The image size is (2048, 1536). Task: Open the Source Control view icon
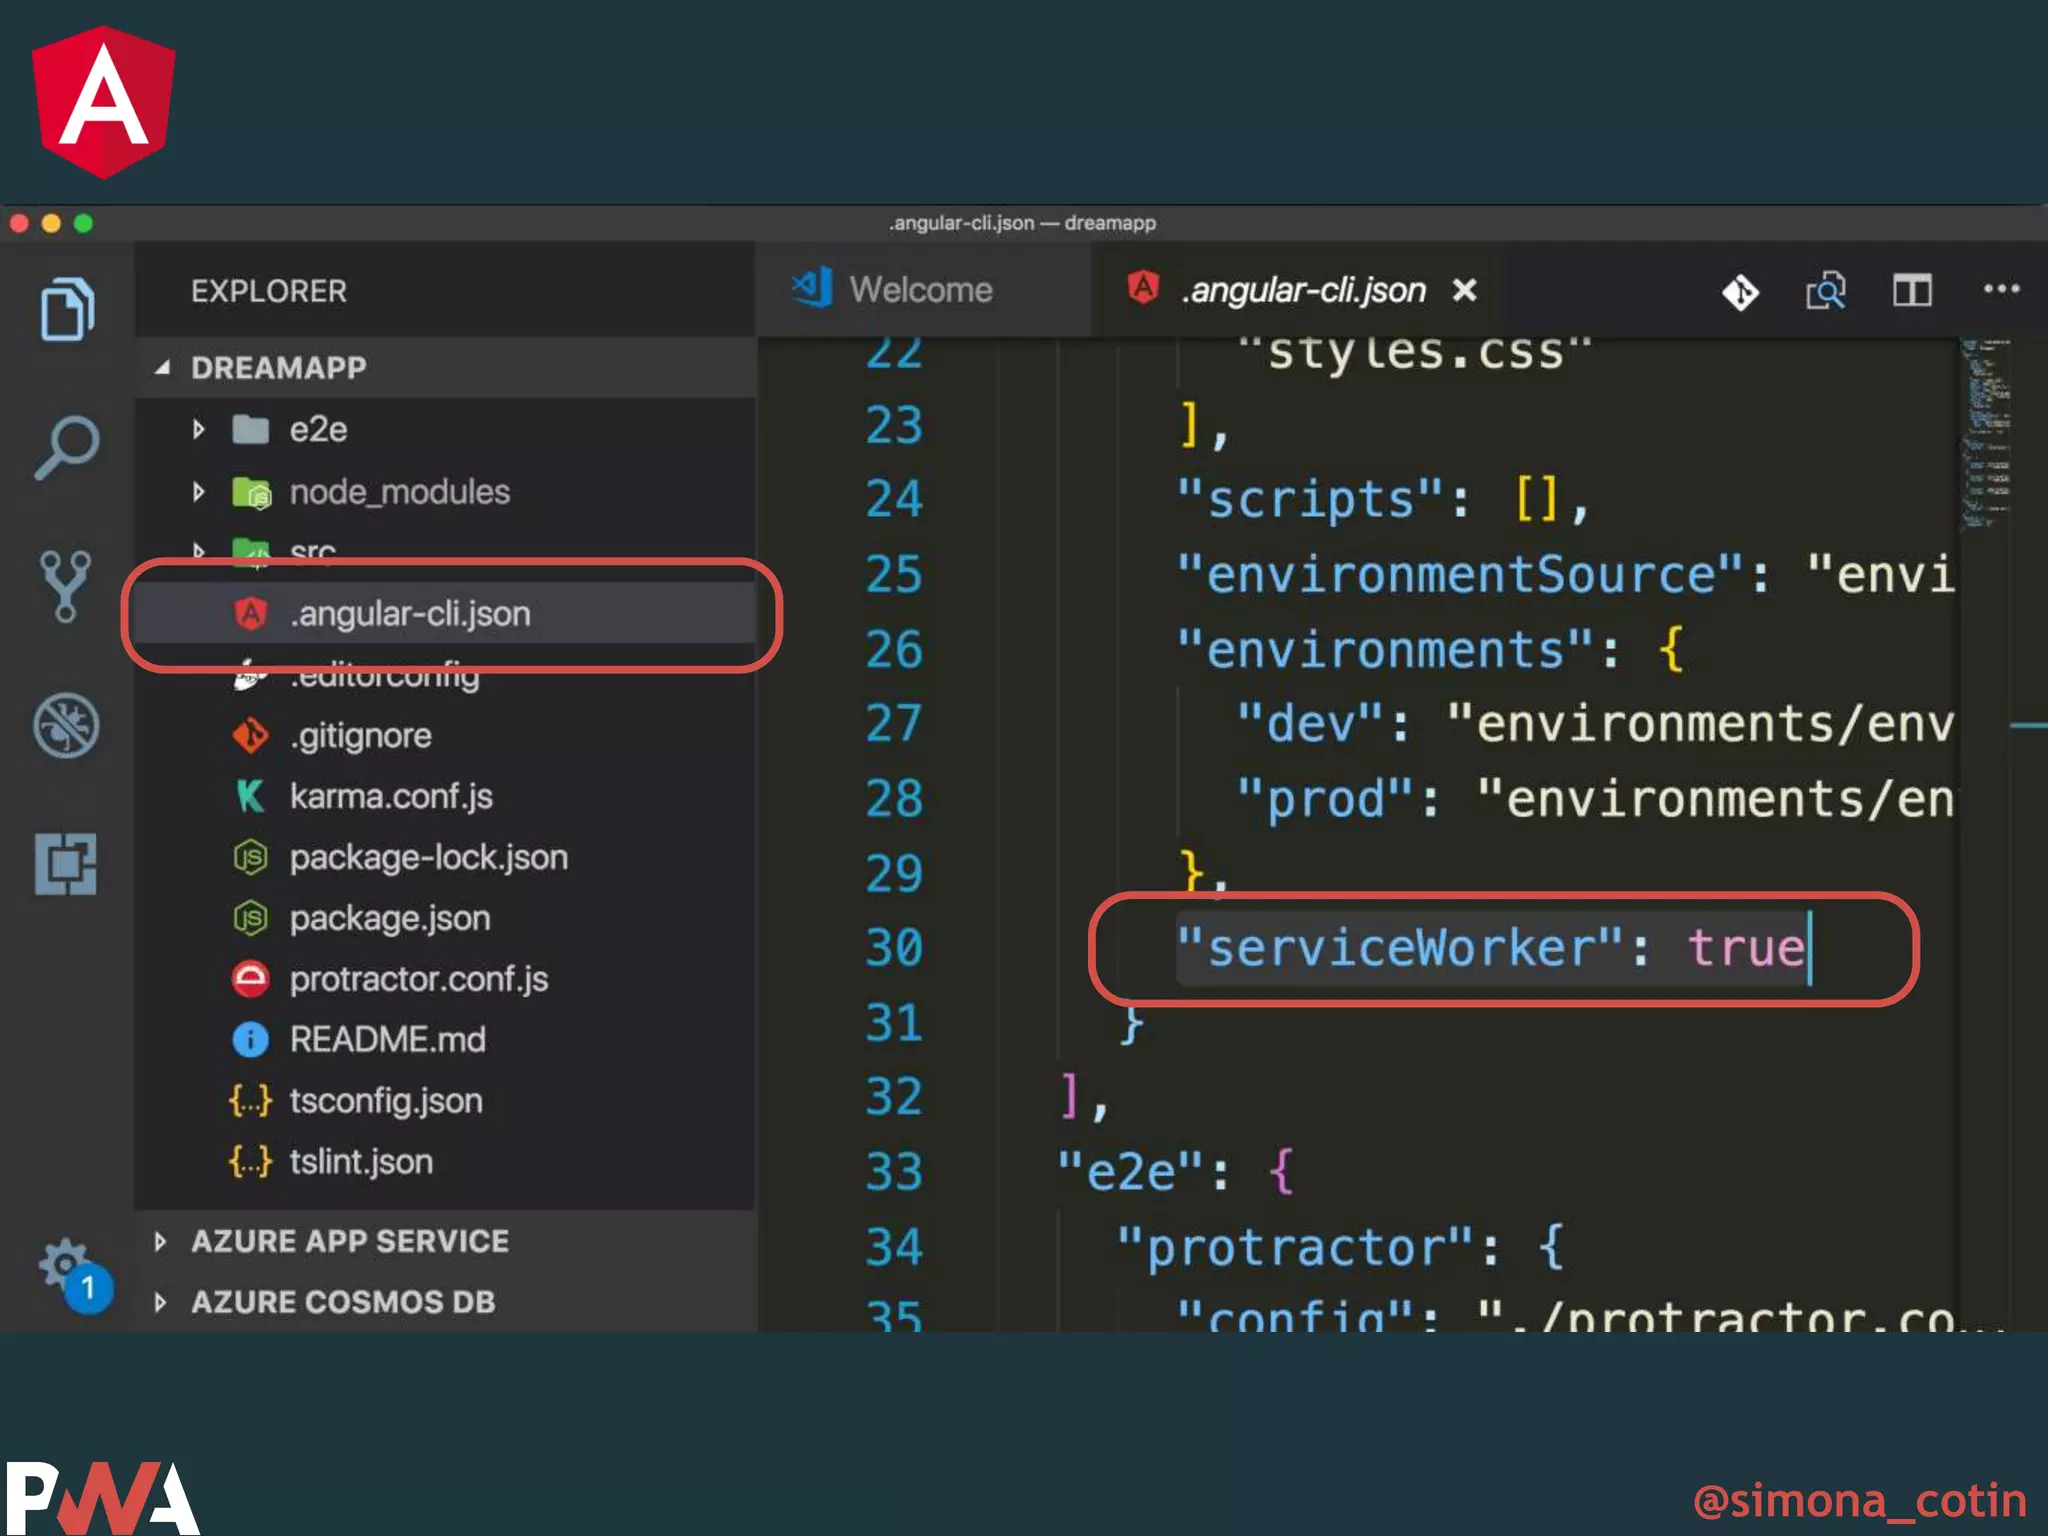coord(67,586)
